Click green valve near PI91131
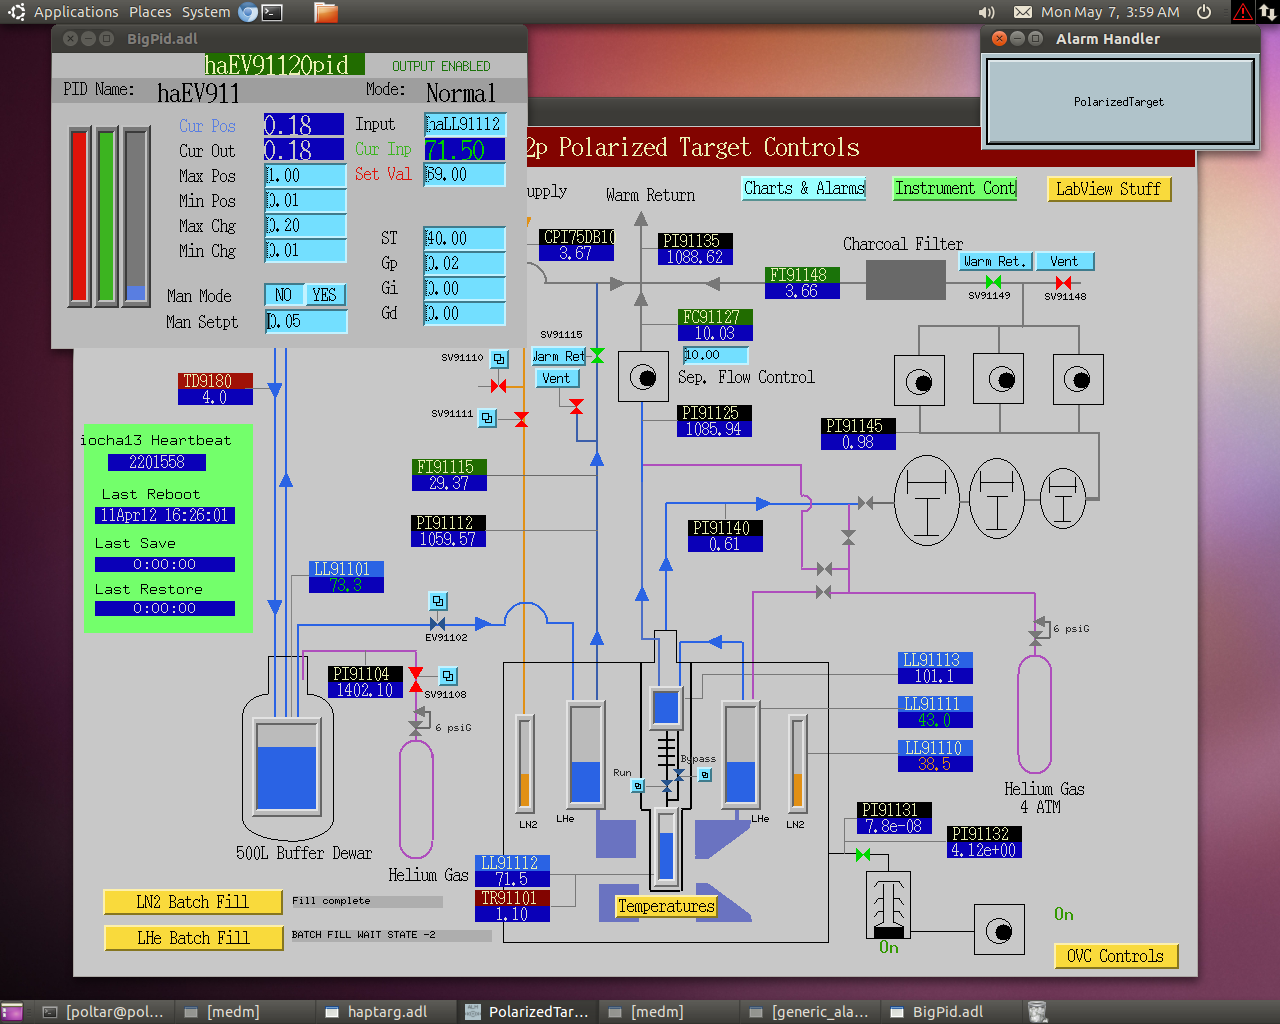This screenshot has width=1280, height=1024. pyautogui.click(x=863, y=854)
